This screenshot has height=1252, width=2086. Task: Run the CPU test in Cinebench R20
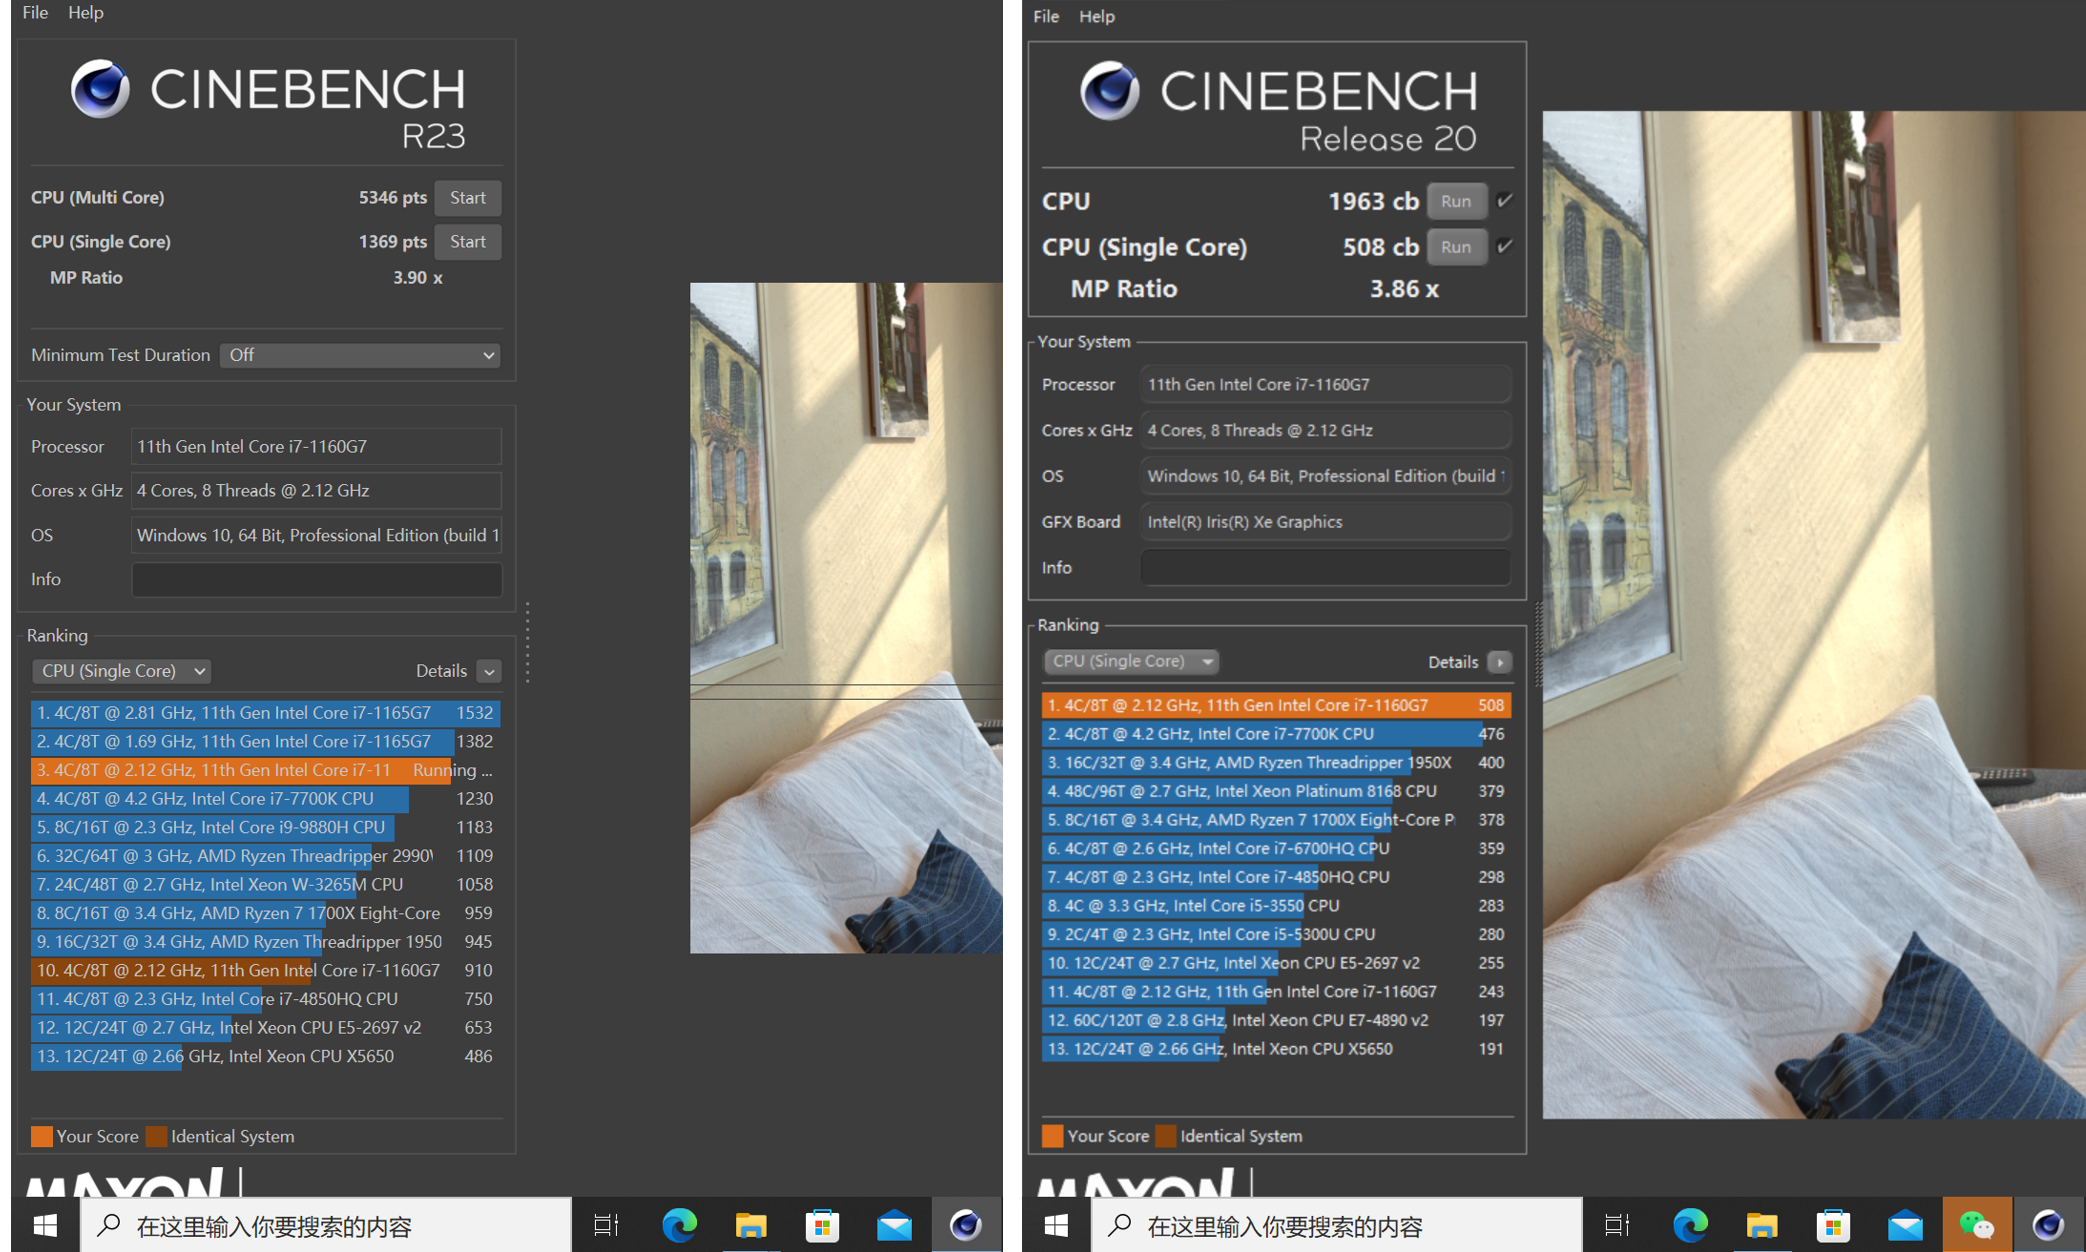click(1456, 201)
